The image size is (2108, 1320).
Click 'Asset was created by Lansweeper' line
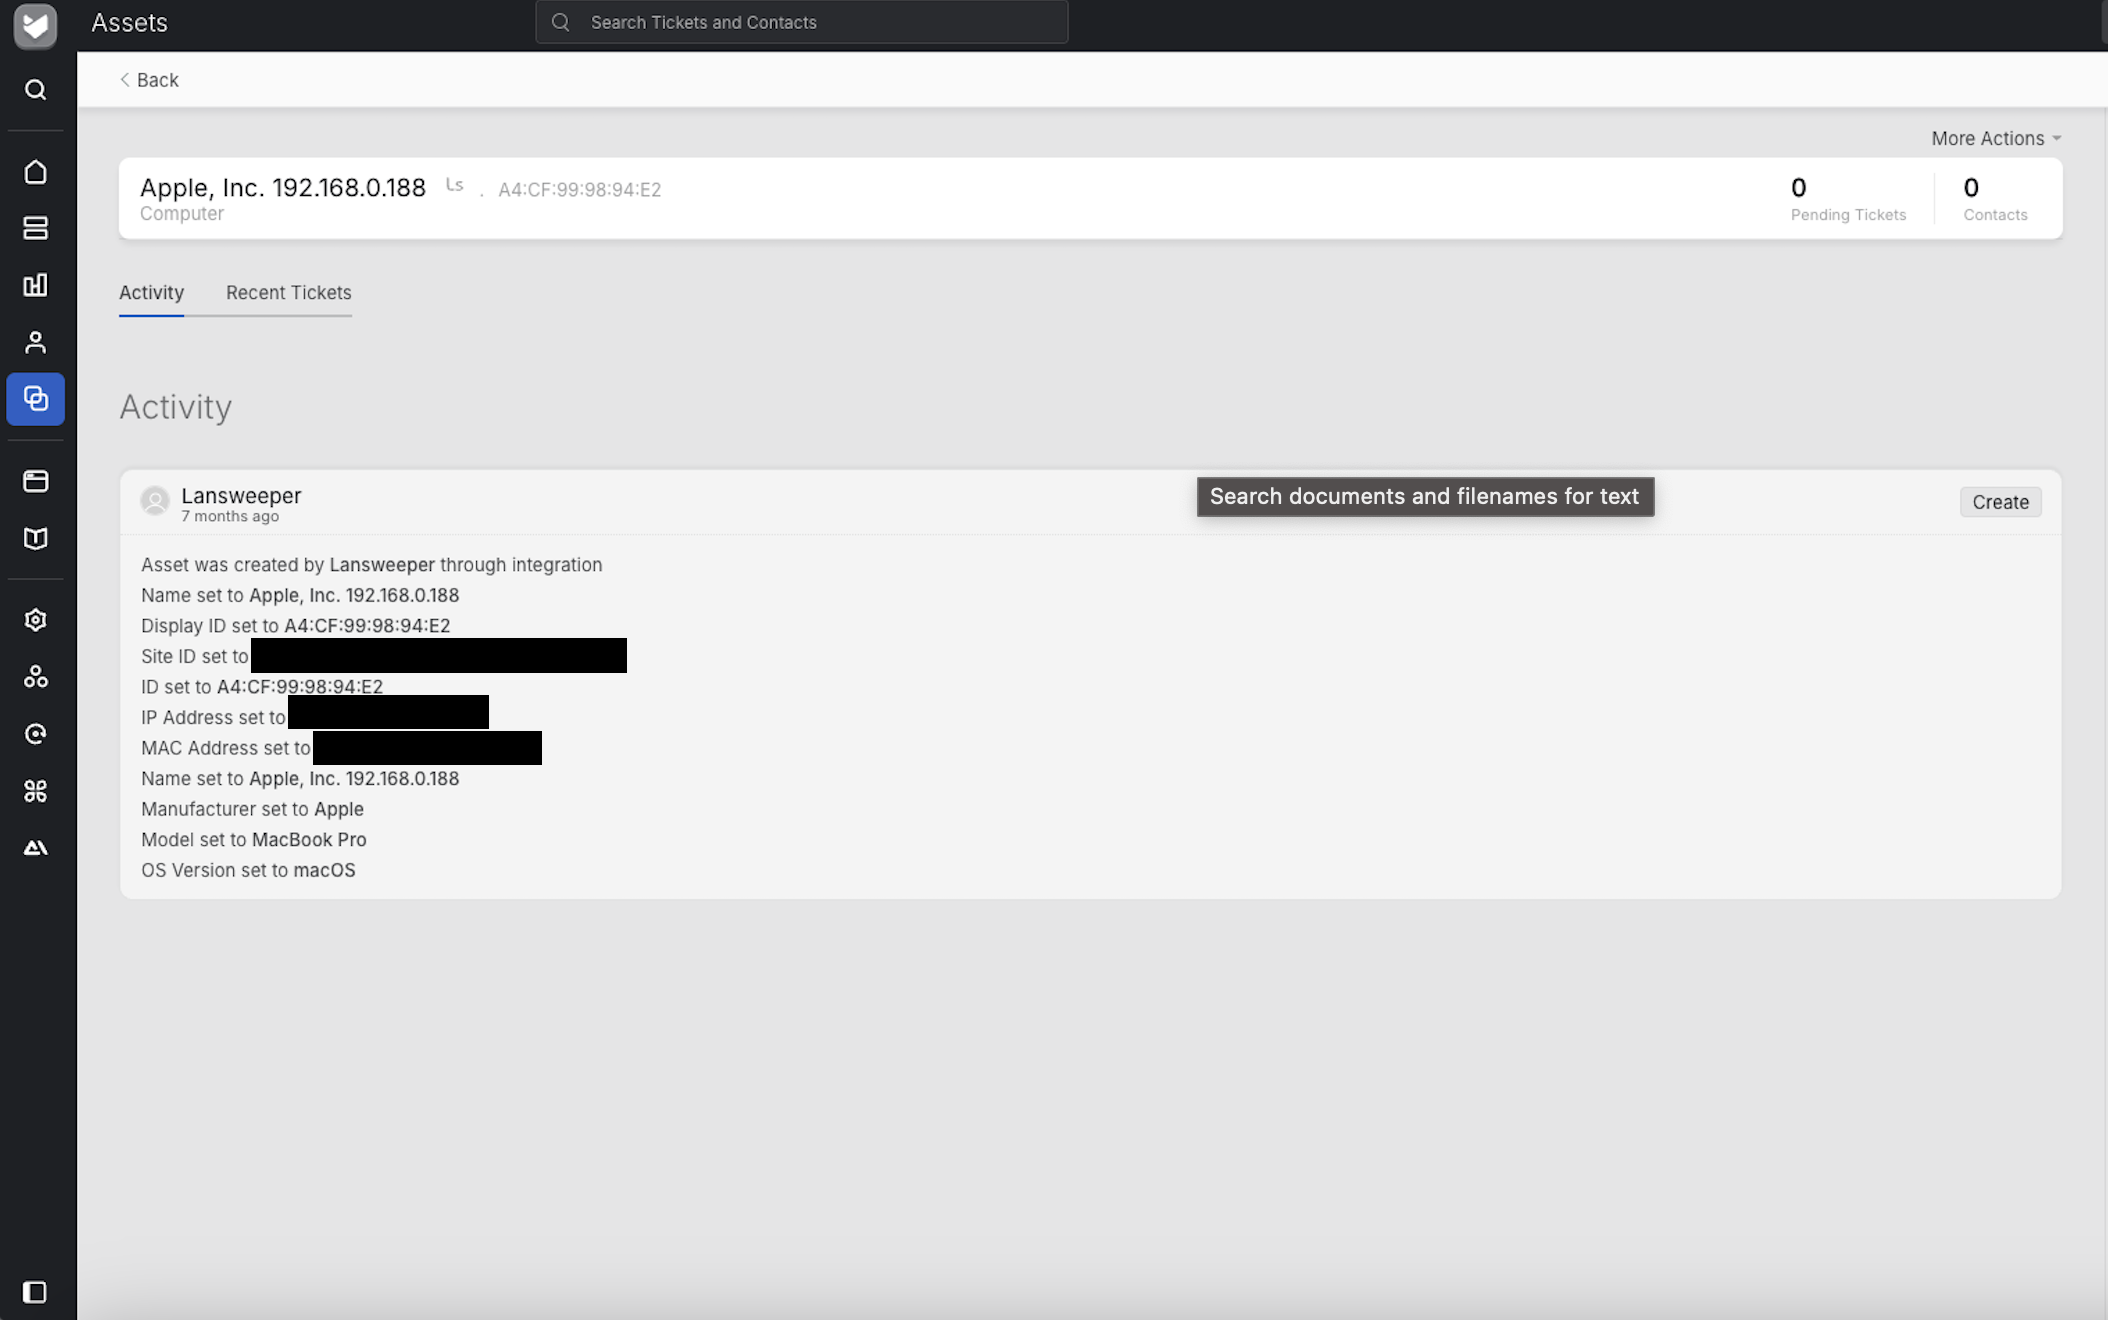pos(371,565)
